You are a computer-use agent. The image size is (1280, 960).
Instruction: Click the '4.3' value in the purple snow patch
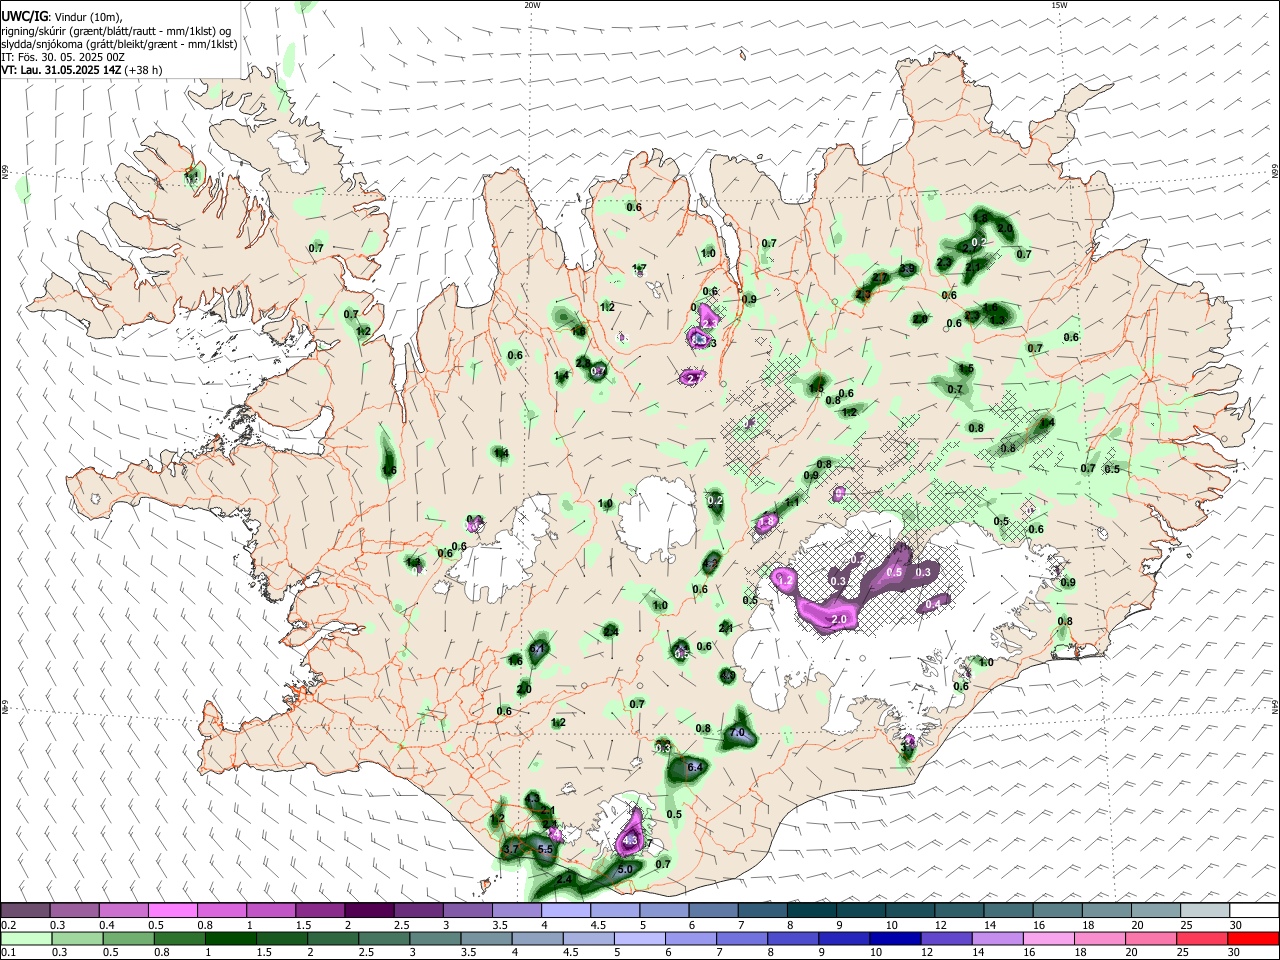pos(630,842)
